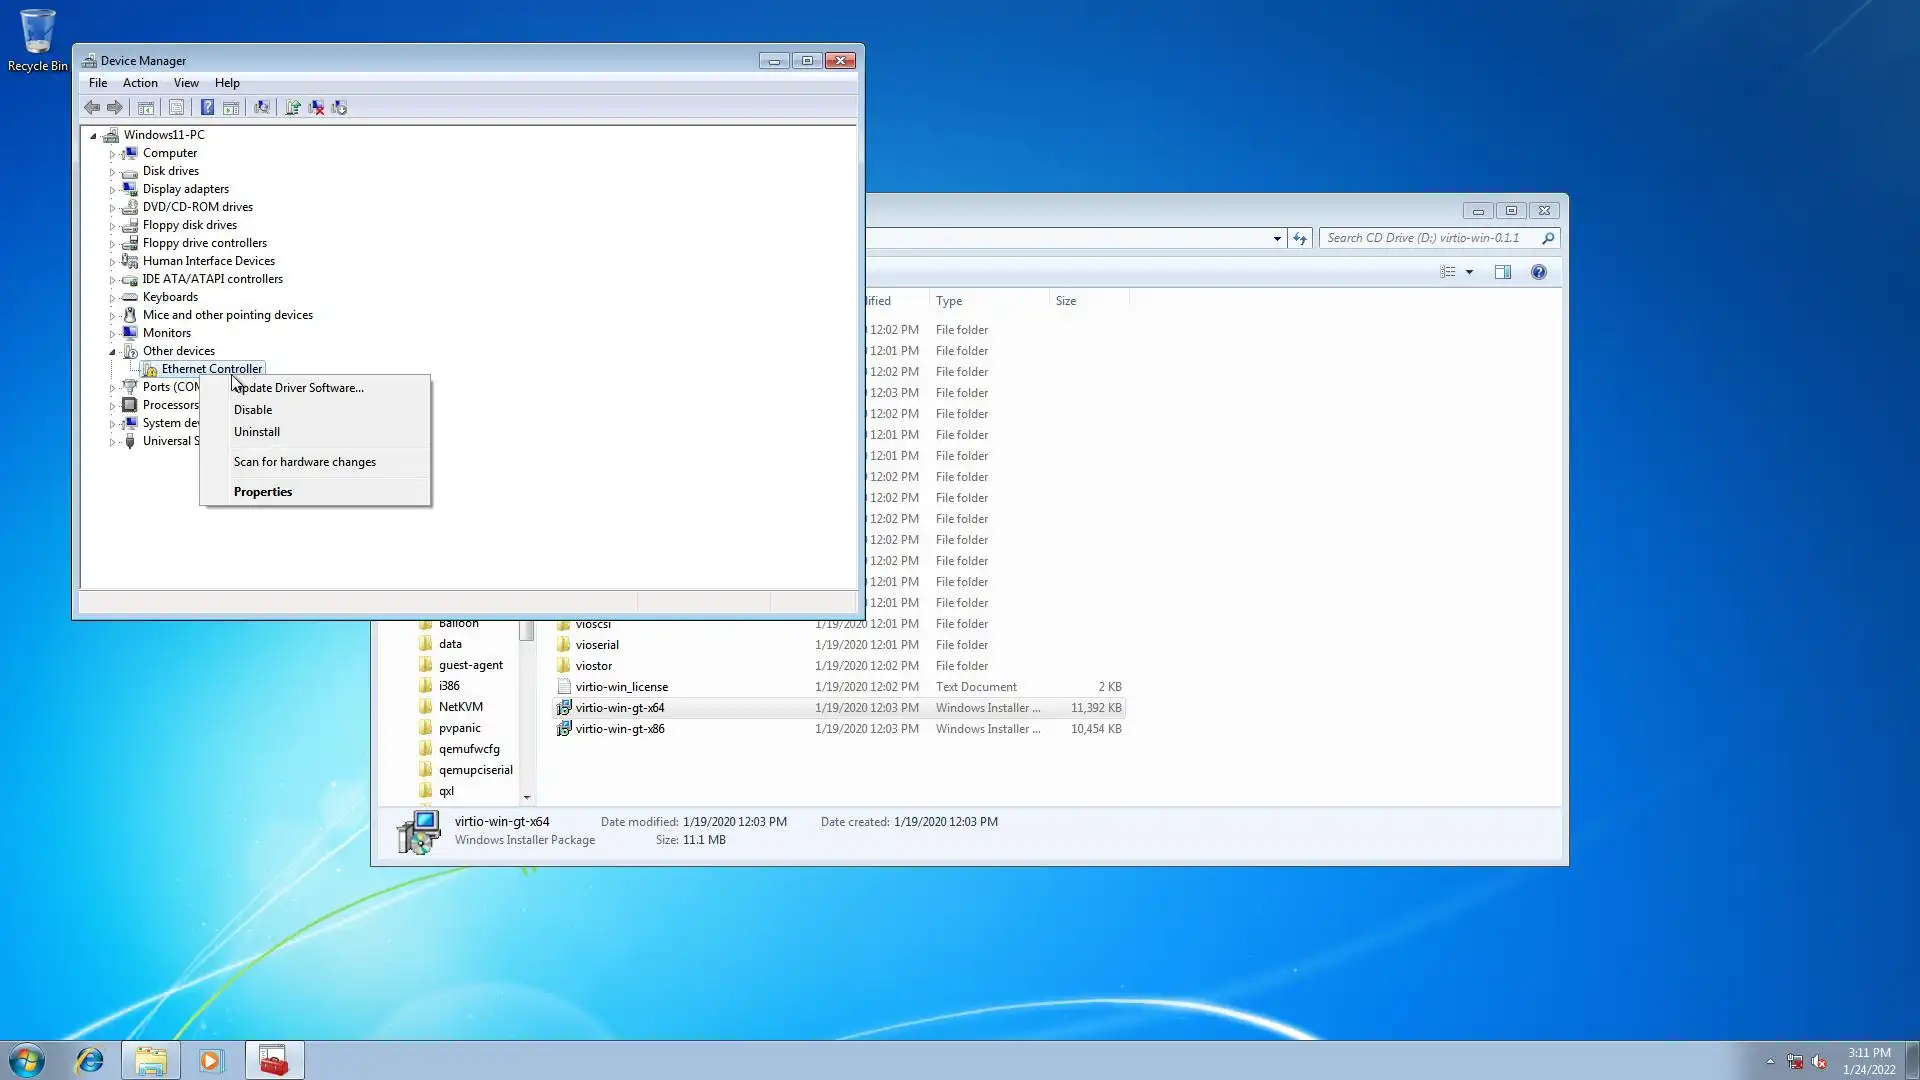Image resolution: width=1920 pixels, height=1080 pixels.
Task: Select the virtio-win-gt-x86 installer file
Action: pyautogui.click(x=620, y=729)
